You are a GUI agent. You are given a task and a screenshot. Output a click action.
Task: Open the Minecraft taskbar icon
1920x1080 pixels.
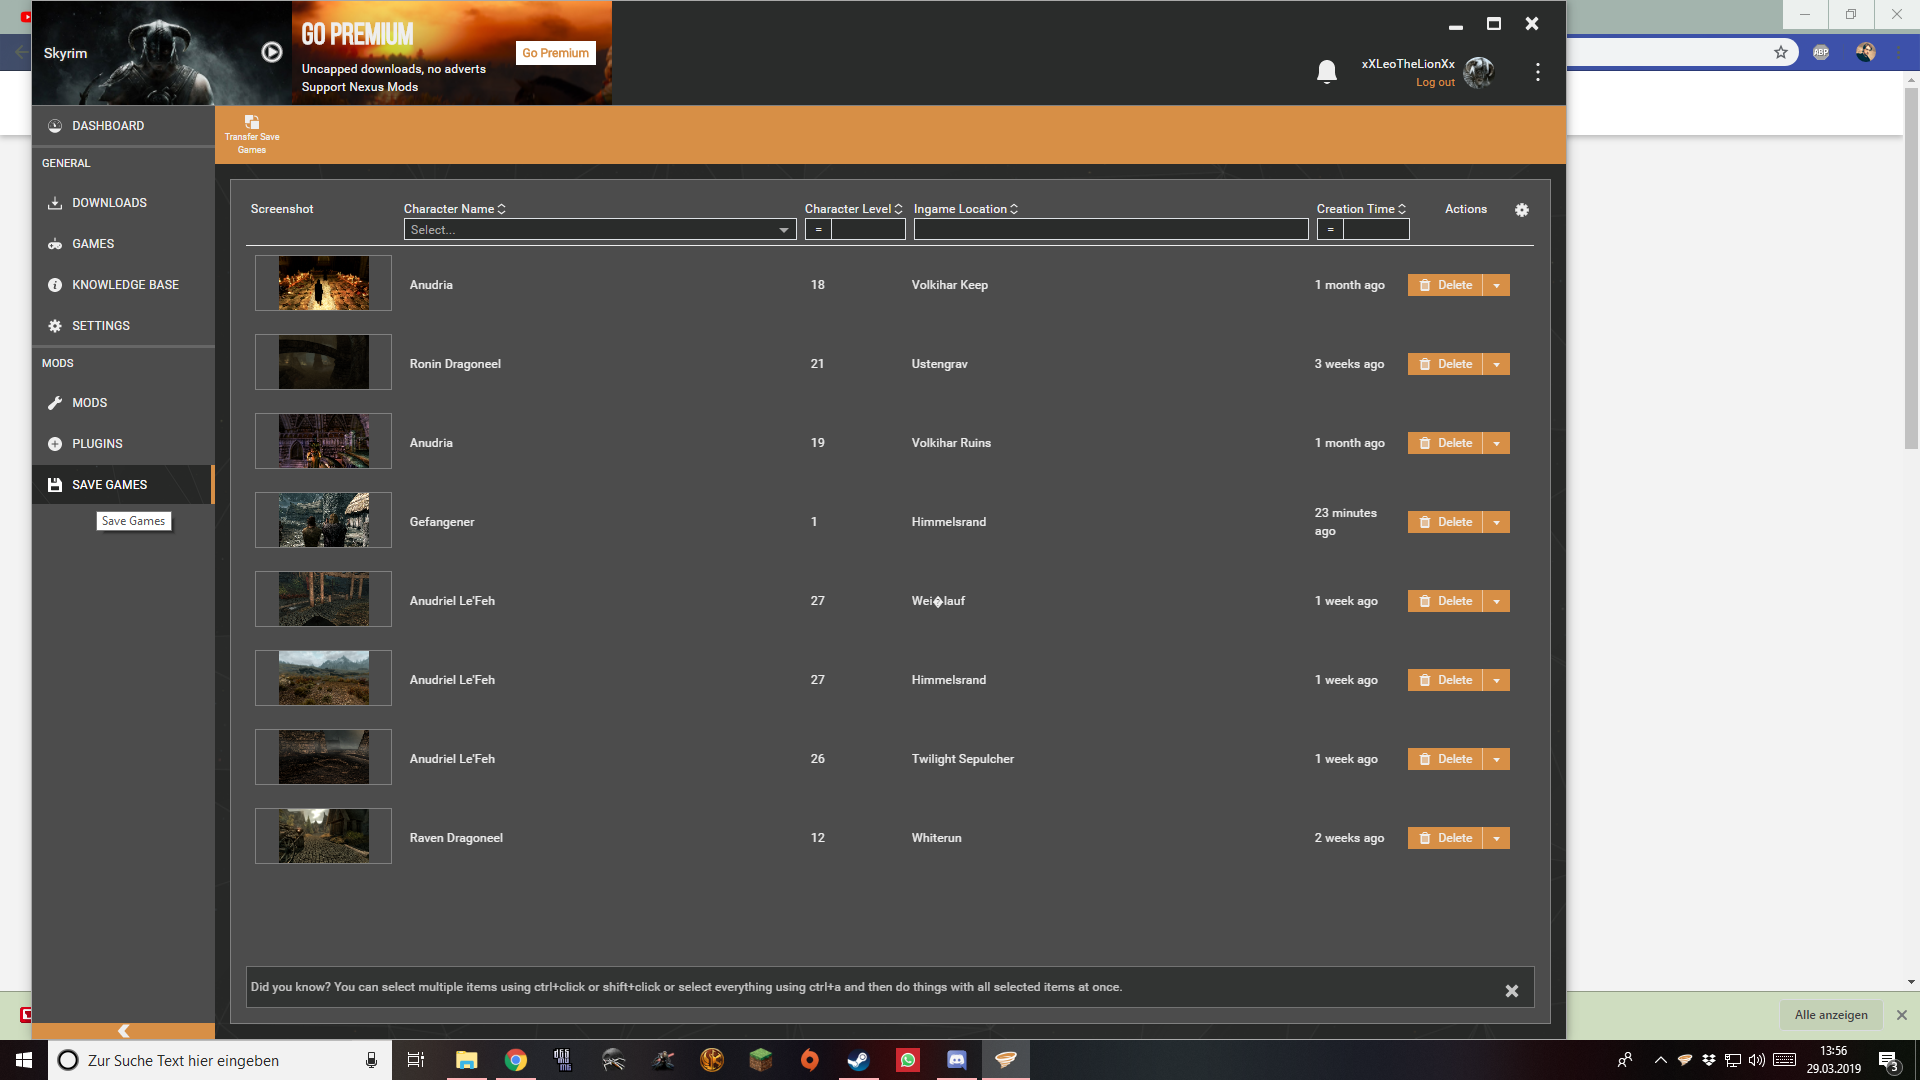click(x=761, y=1060)
